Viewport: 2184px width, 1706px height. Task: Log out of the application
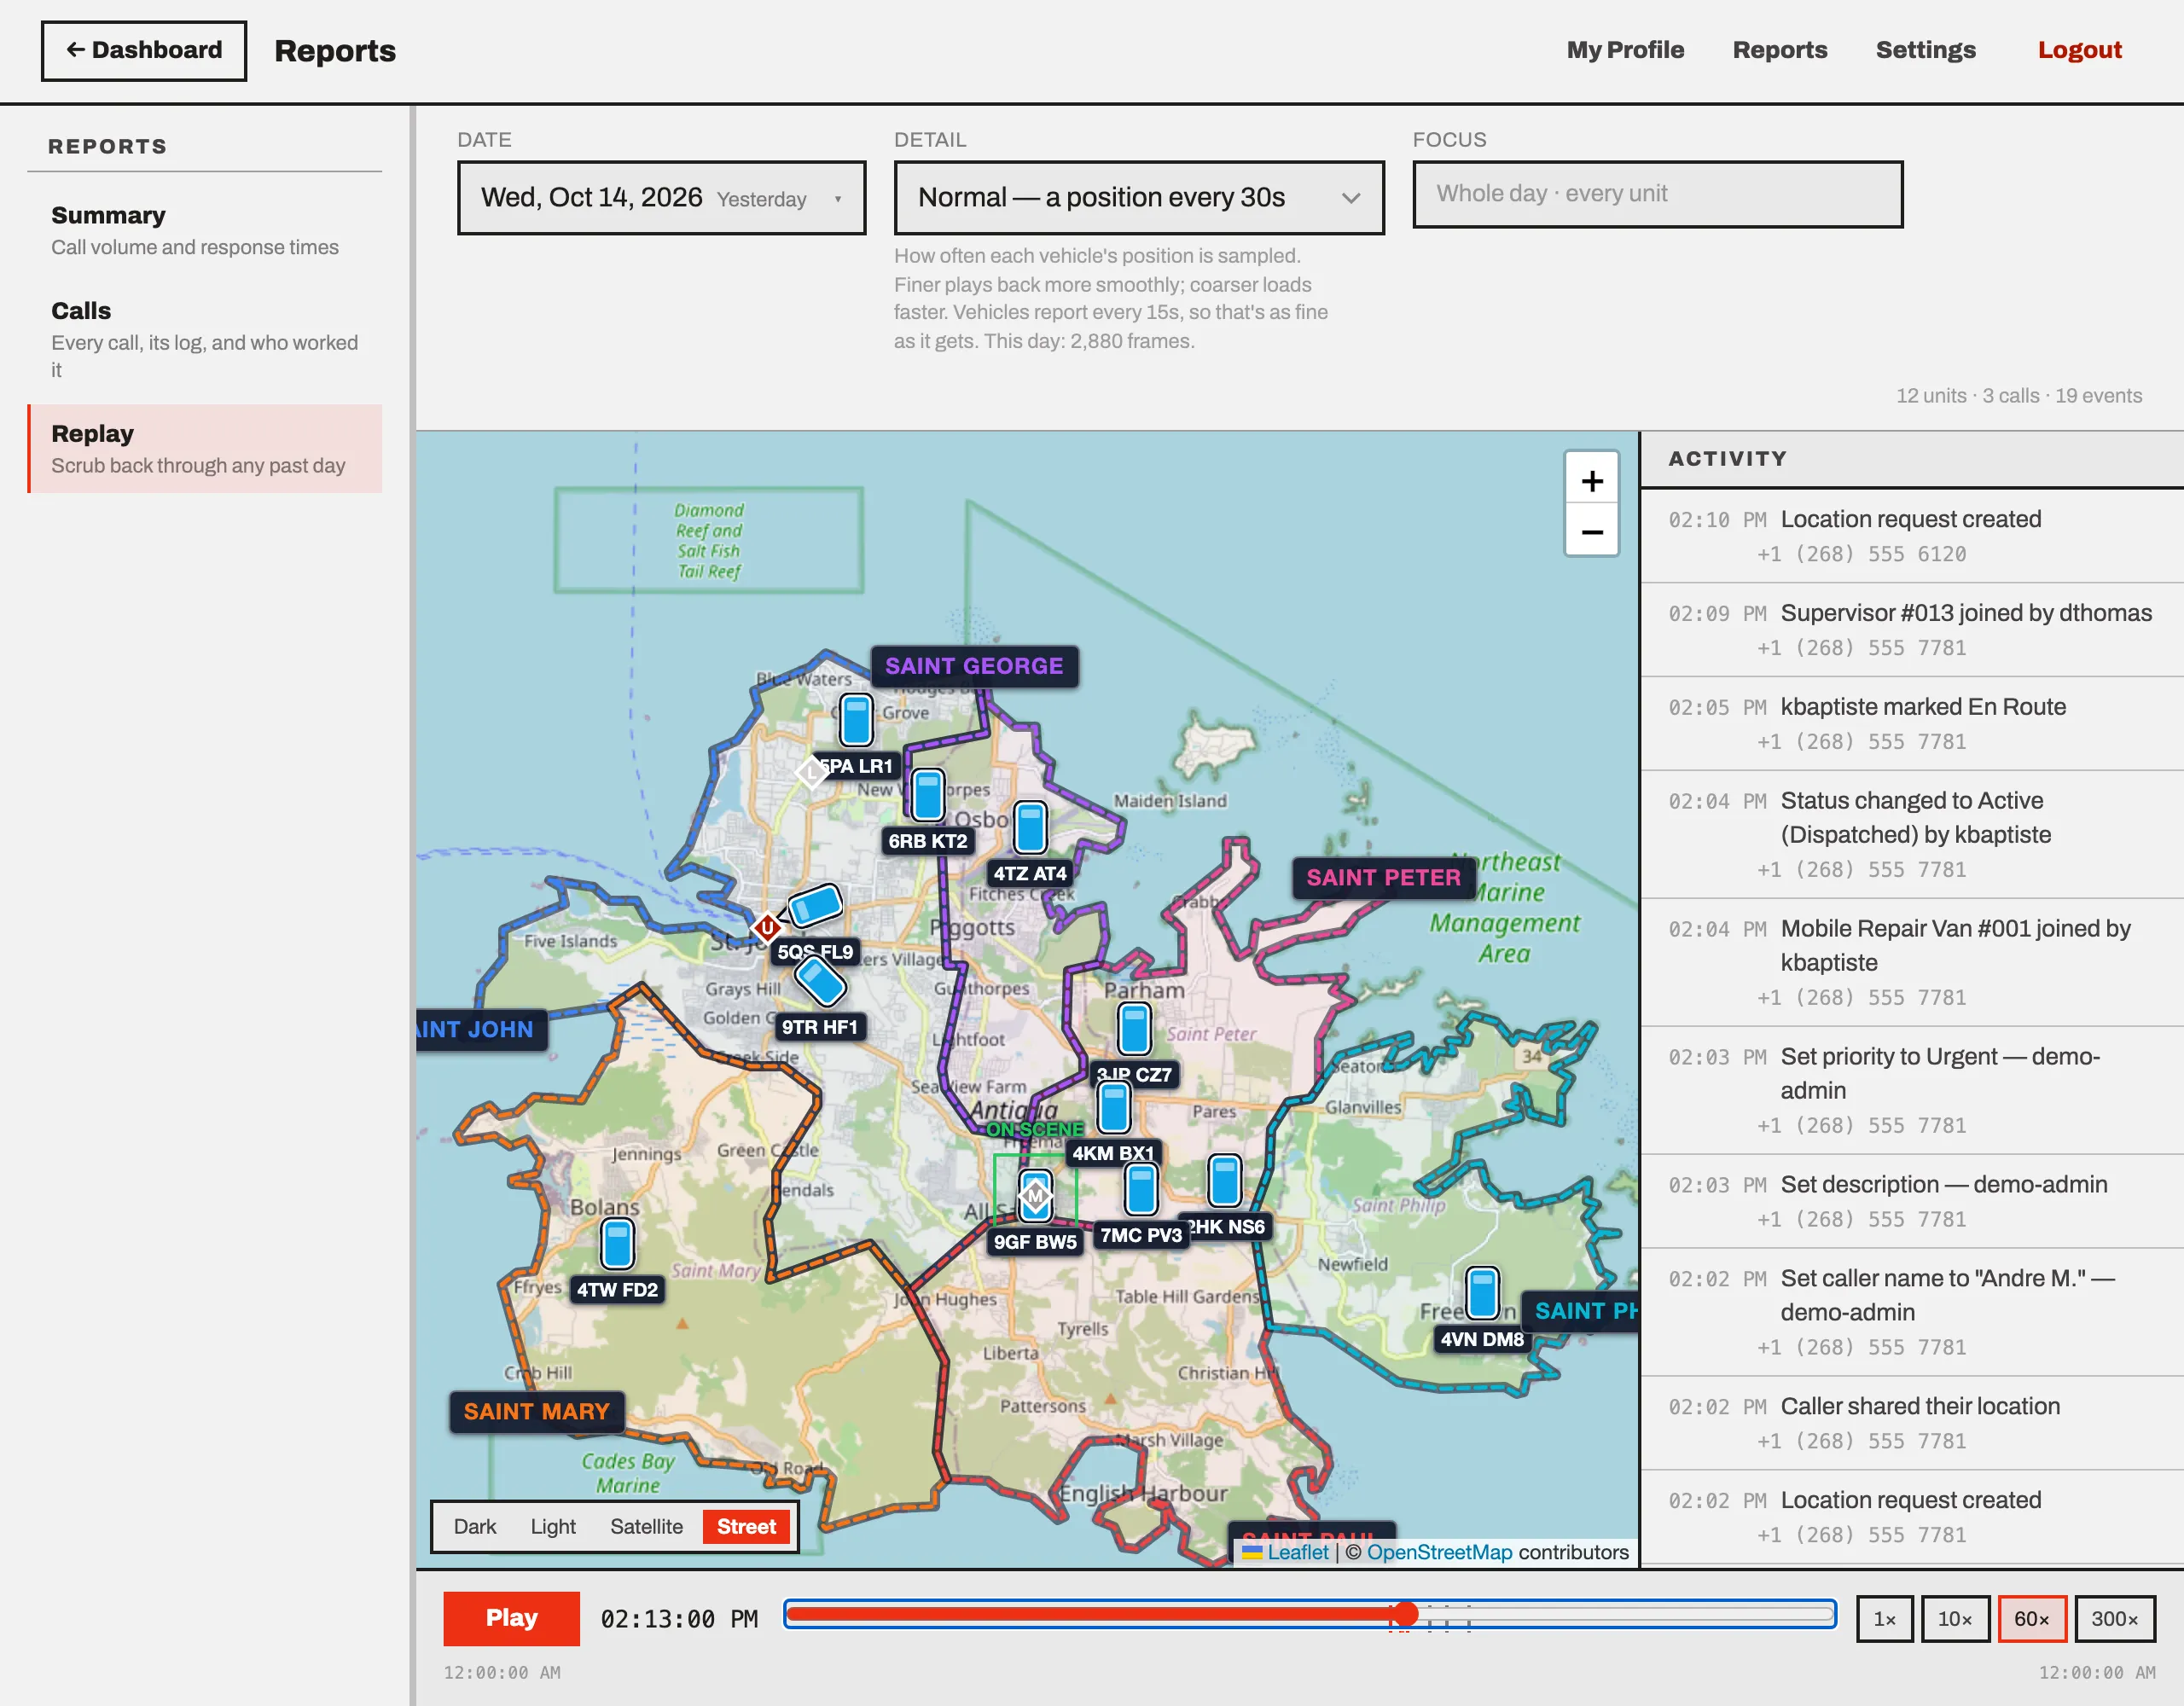2079,50
